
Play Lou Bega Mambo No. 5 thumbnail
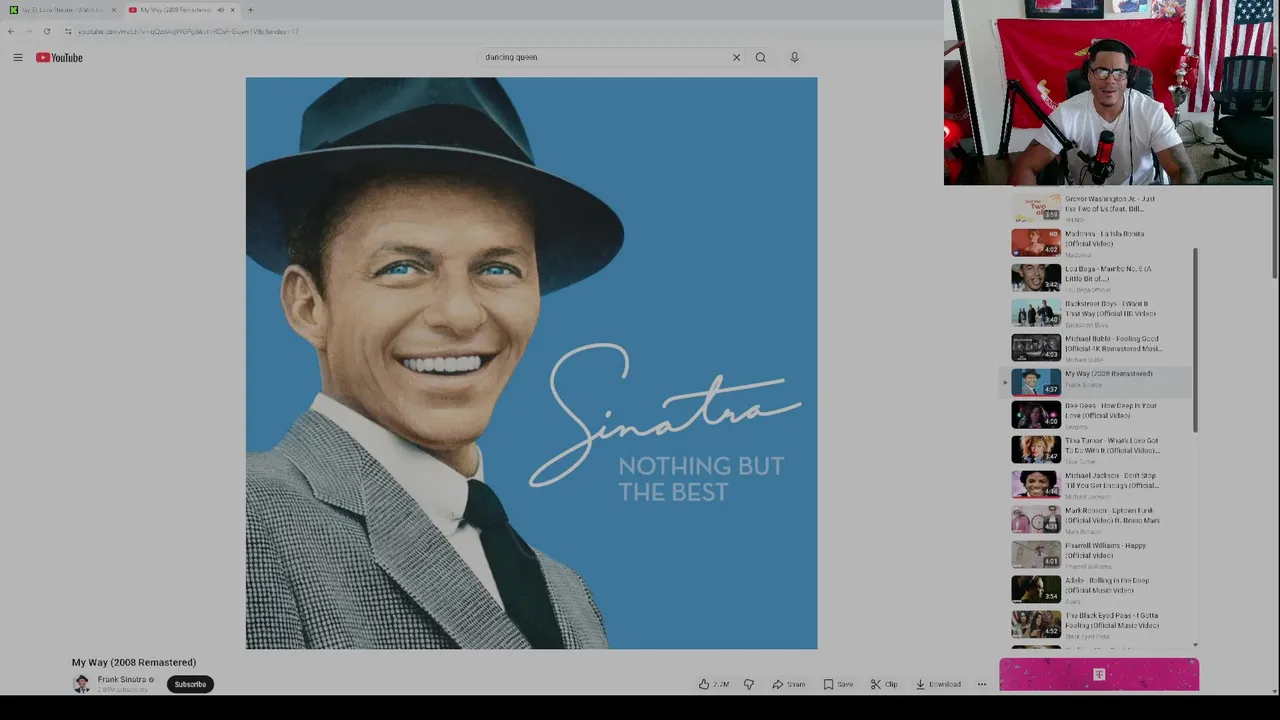1036,278
